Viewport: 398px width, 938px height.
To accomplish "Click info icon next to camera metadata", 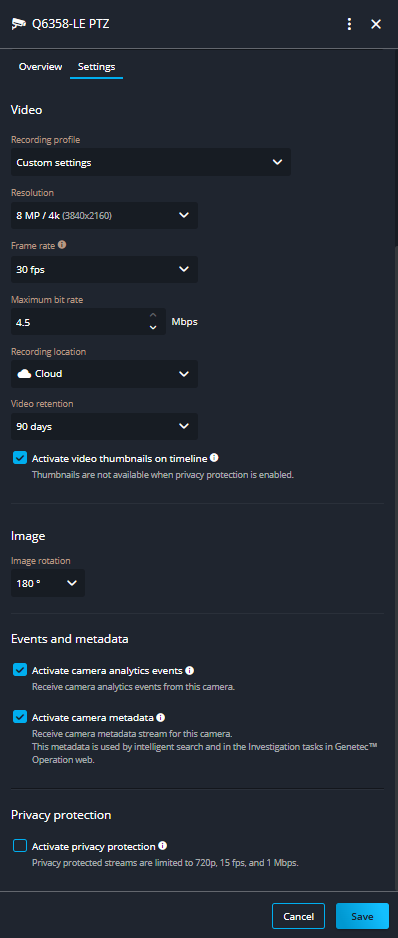I will point(160,717).
